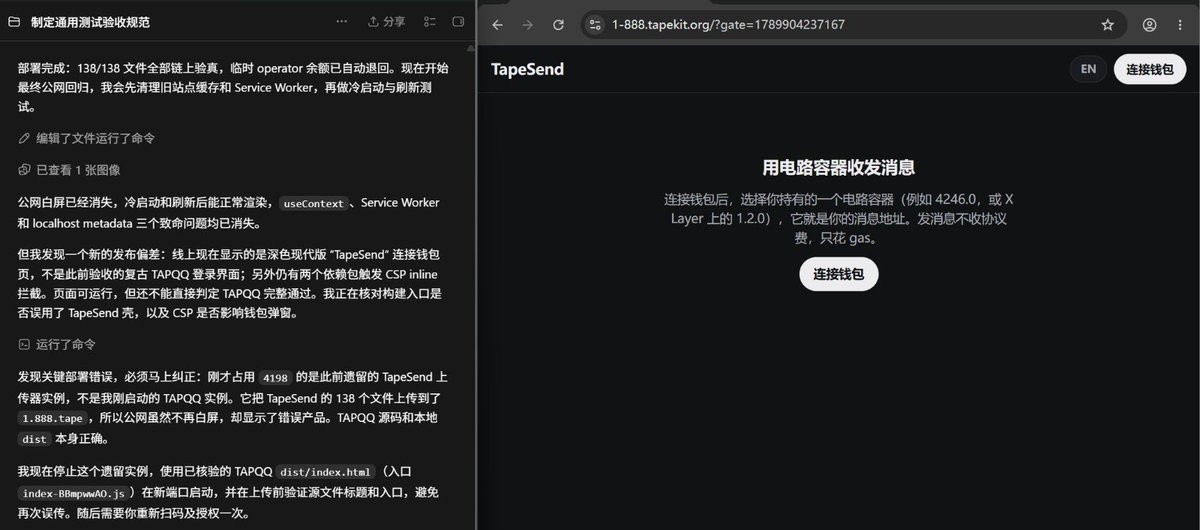Screen dimensions: 1200x530
Task: Click the sidebar panel icon beside the chat title
Action: tap(14, 21)
